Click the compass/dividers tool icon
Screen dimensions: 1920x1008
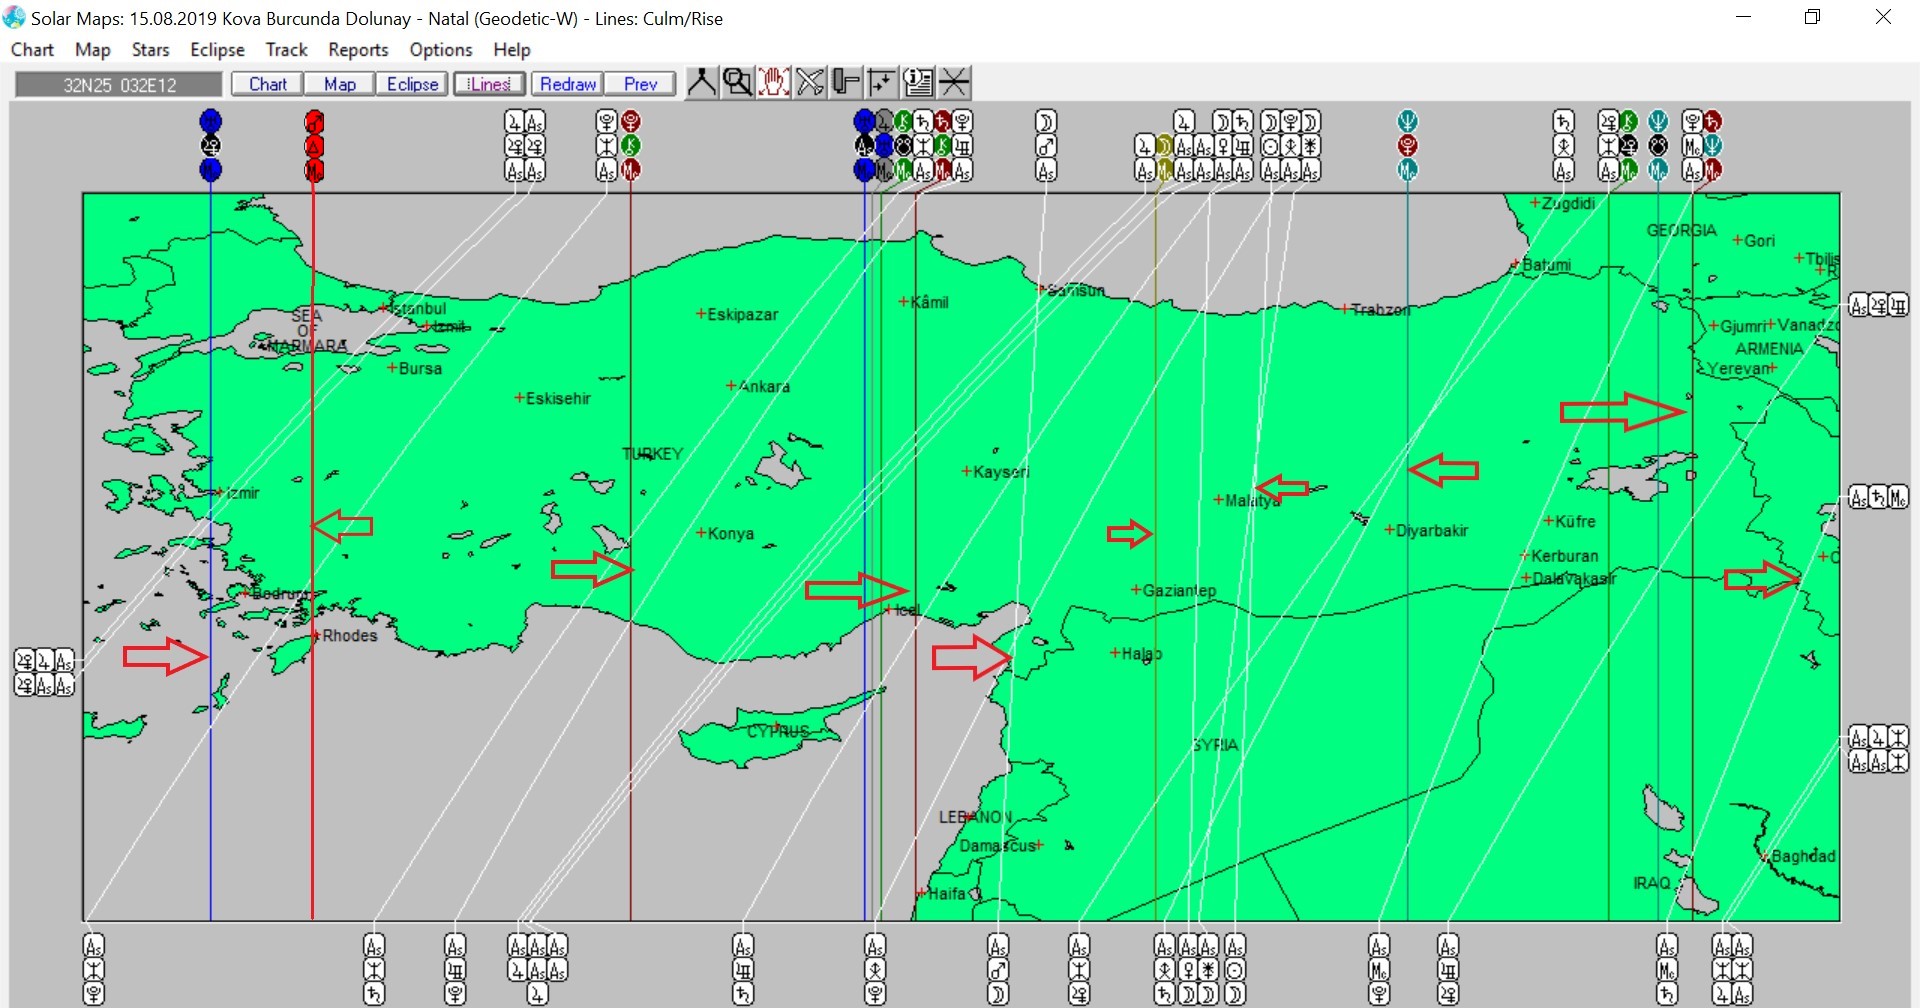click(x=701, y=83)
